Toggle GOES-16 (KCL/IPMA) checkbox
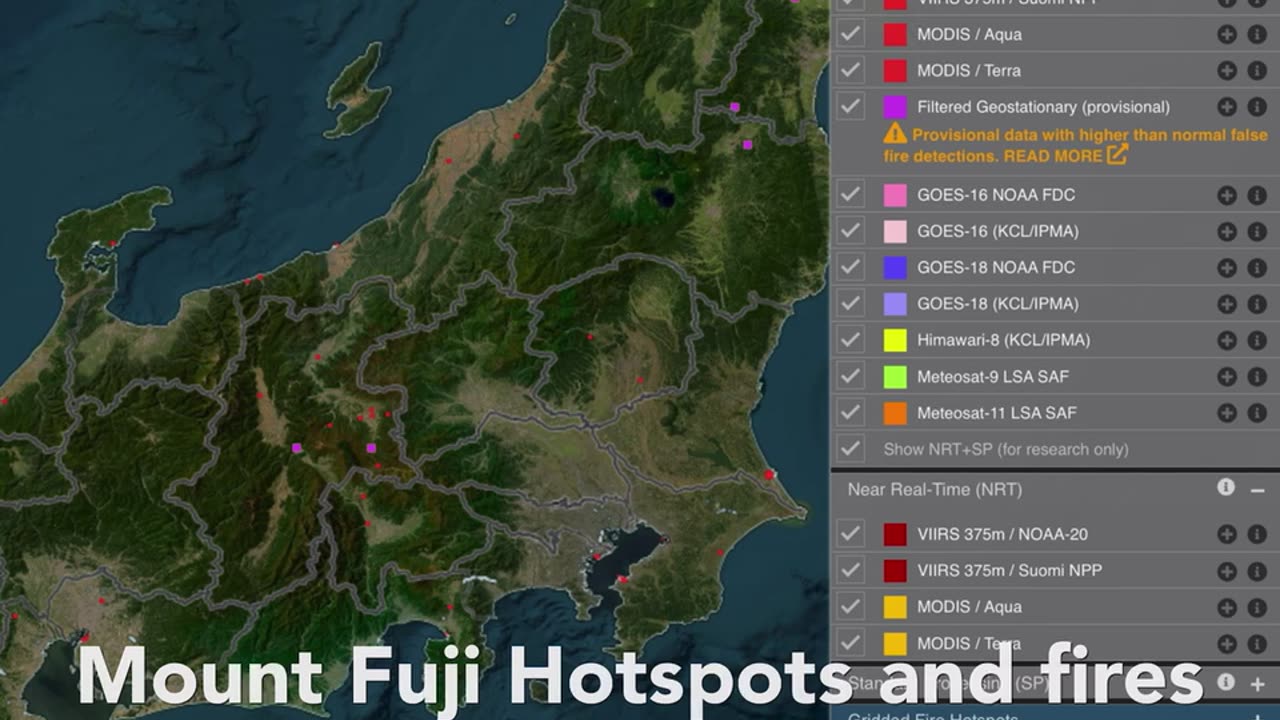This screenshot has width=1280, height=720. tap(850, 231)
